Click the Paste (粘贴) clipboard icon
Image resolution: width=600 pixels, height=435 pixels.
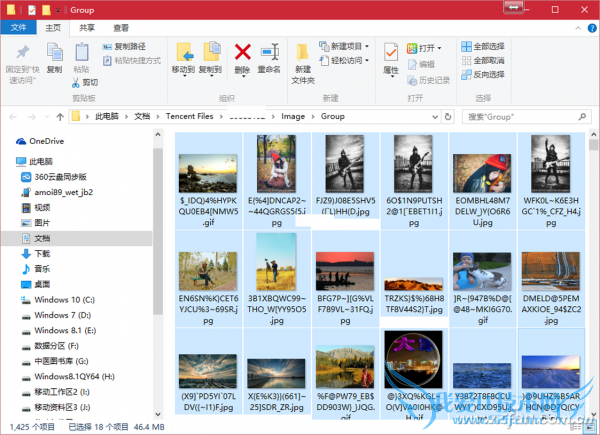click(81, 56)
